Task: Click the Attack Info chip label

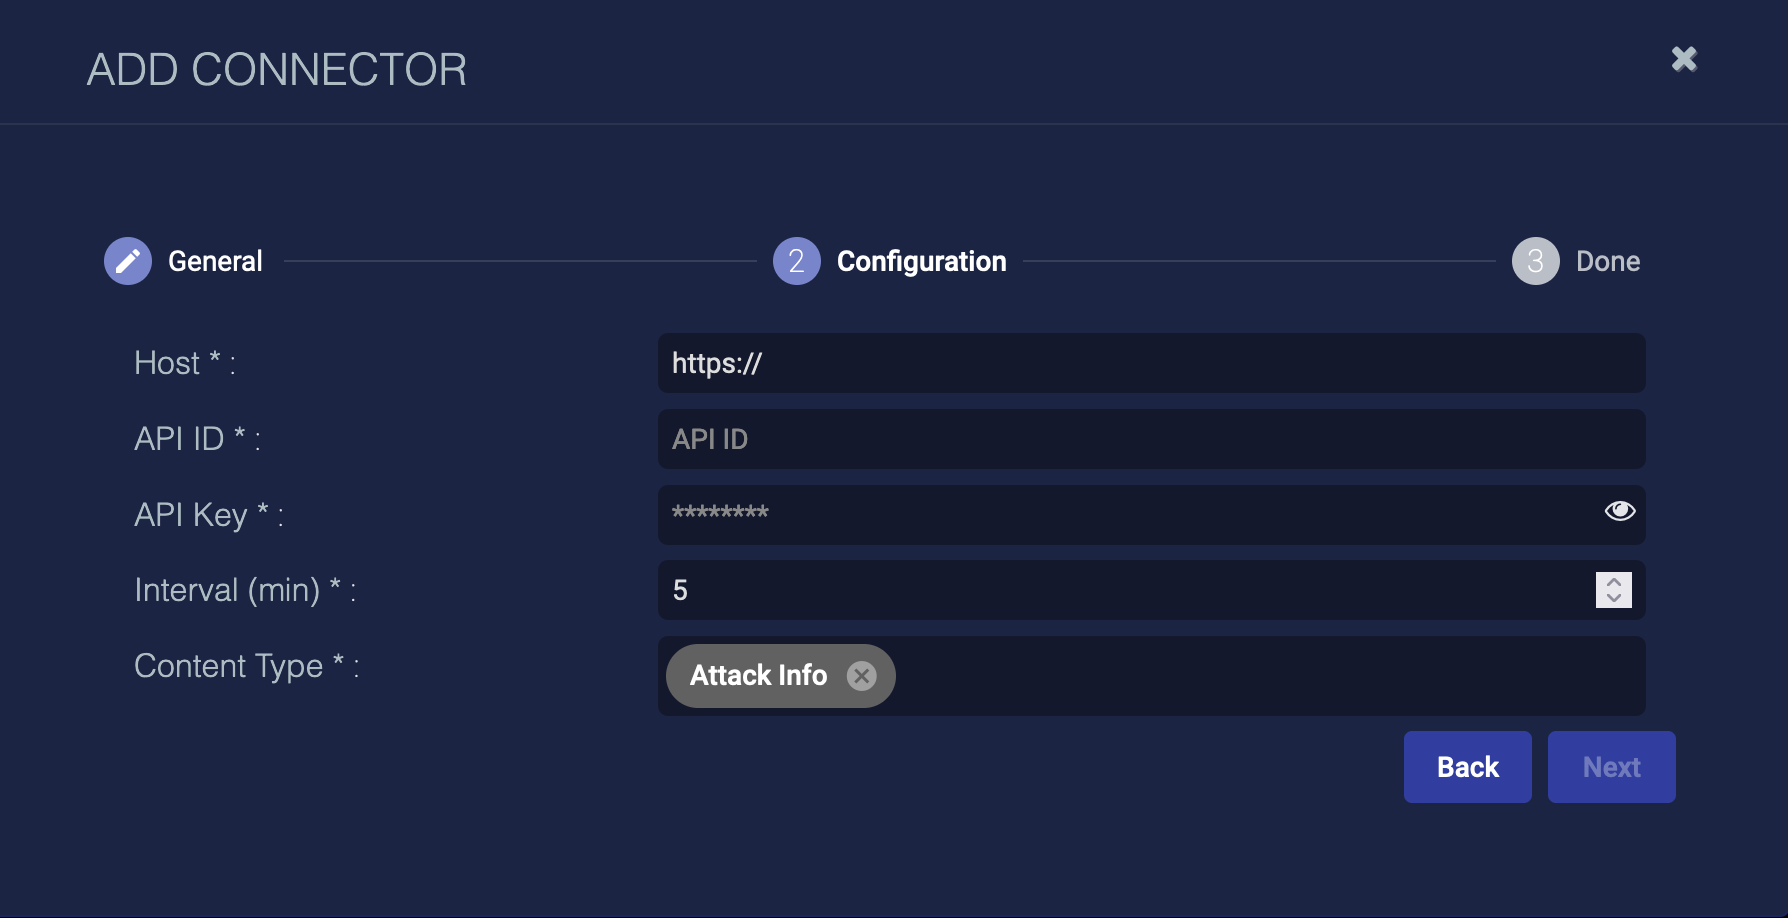Action: 759,676
